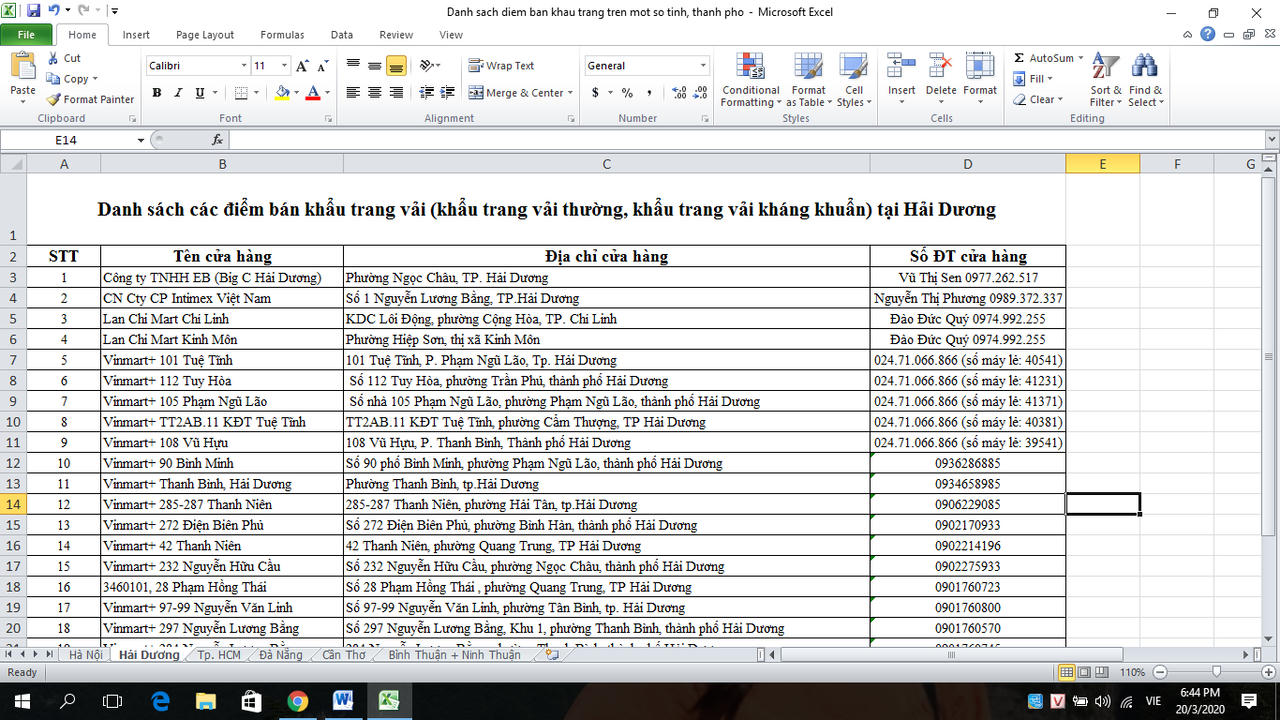Click the Increase Font Size icon
1280x720 pixels.
[303, 66]
